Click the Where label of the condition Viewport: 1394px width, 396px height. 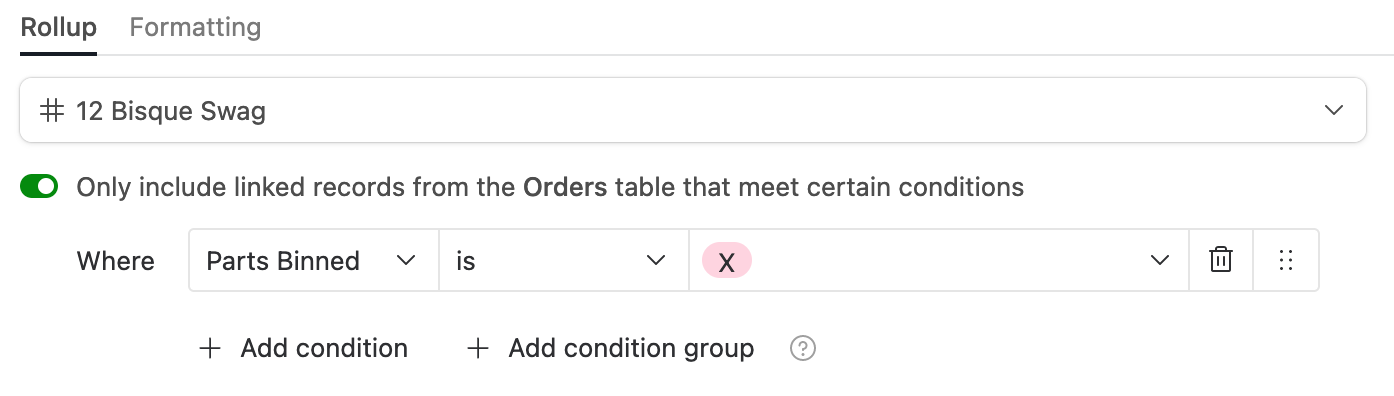pyautogui.click(x=116, y=261)
